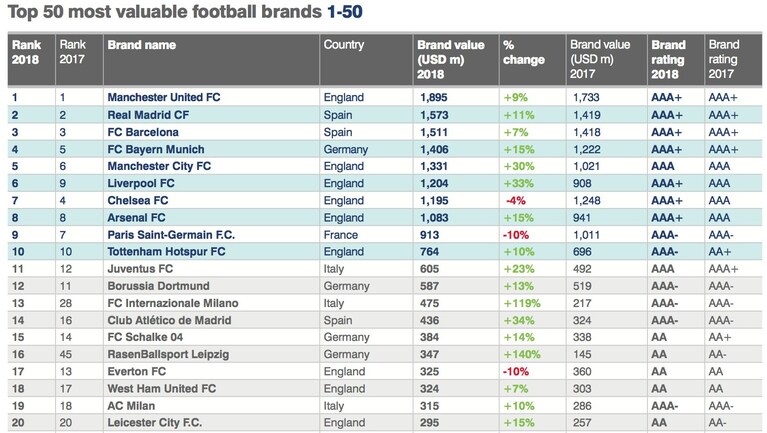The height and width of the screenshot is (433, 767).
Task: Select the Real Madrid CF row name
Action: coord(148,115)
